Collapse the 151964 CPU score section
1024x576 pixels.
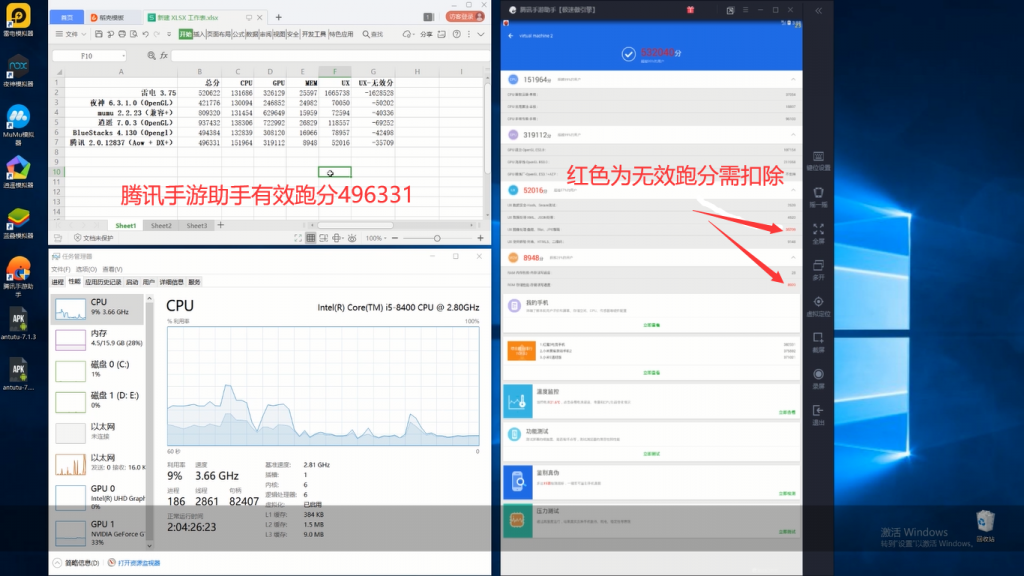pyautogui.click(x=793, y=80)
